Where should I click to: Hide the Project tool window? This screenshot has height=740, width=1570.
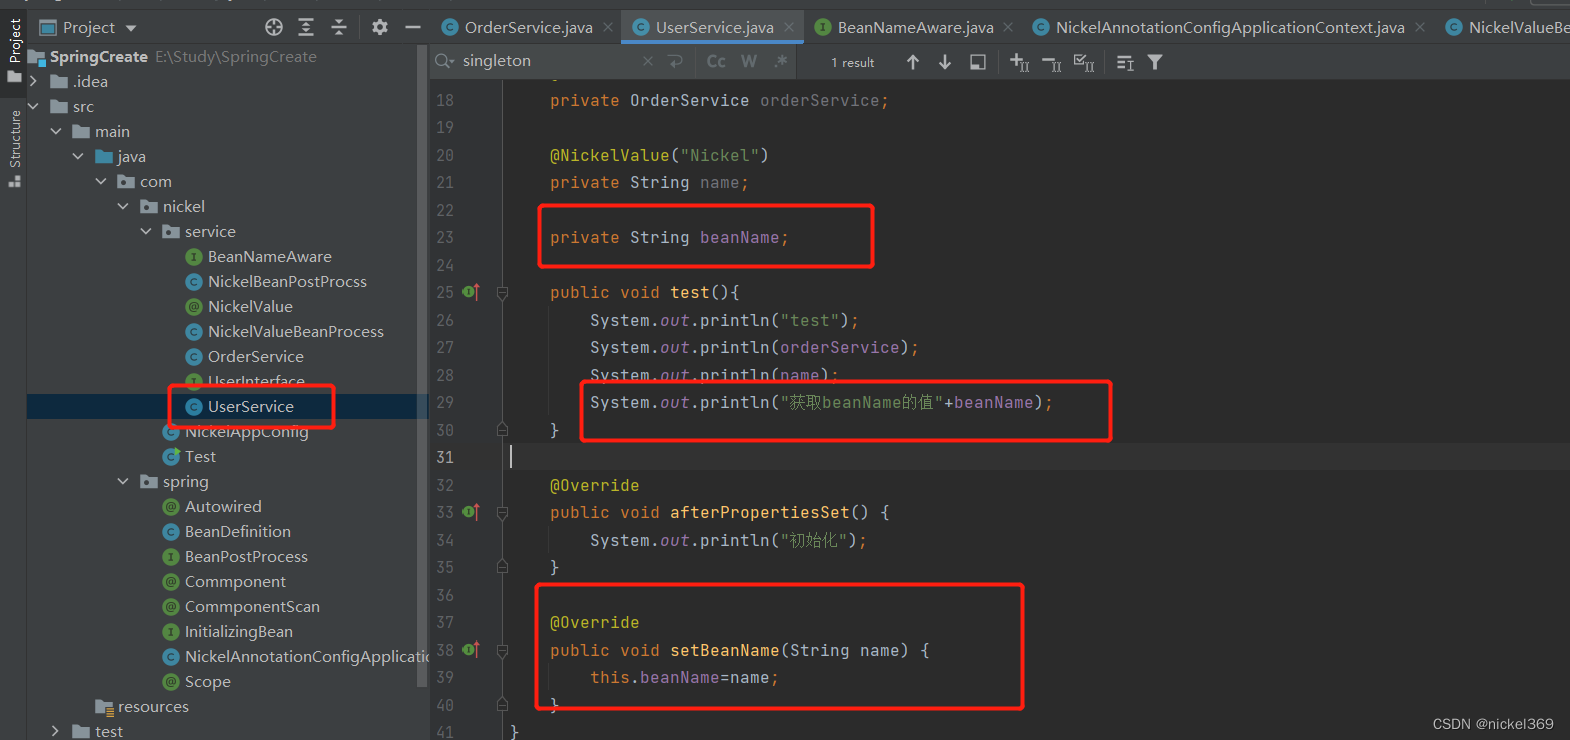[x=413, y=27]
